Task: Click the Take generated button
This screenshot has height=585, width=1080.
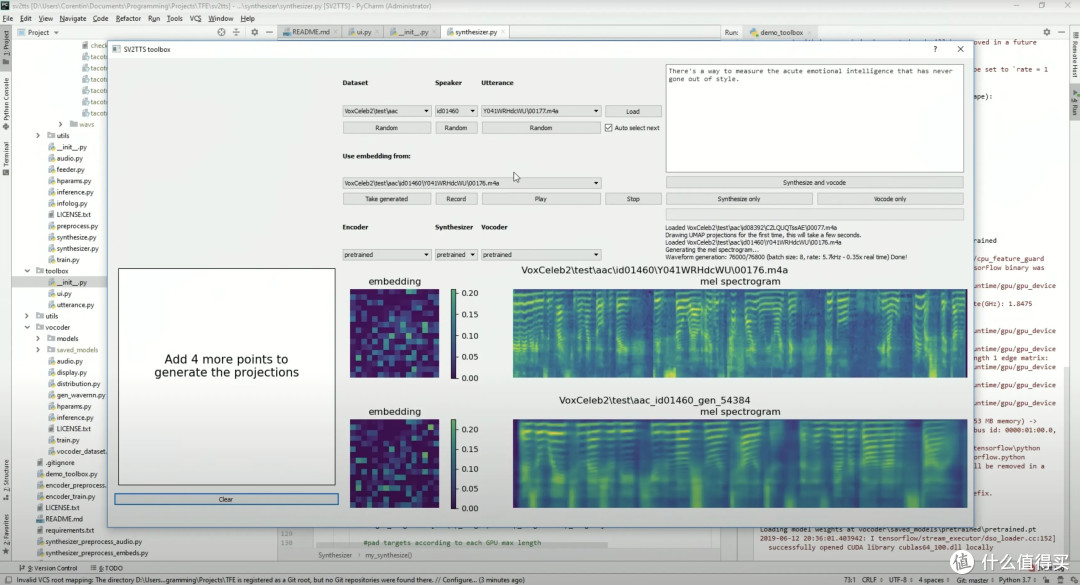Action: click(x=386, y=198)
